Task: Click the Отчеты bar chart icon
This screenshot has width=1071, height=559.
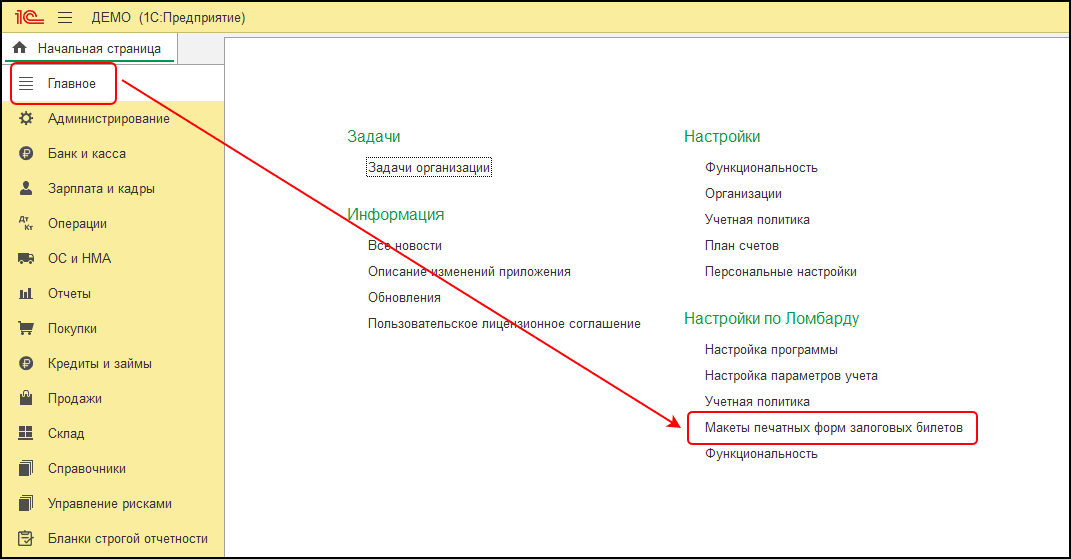Action: click(26, 293)
